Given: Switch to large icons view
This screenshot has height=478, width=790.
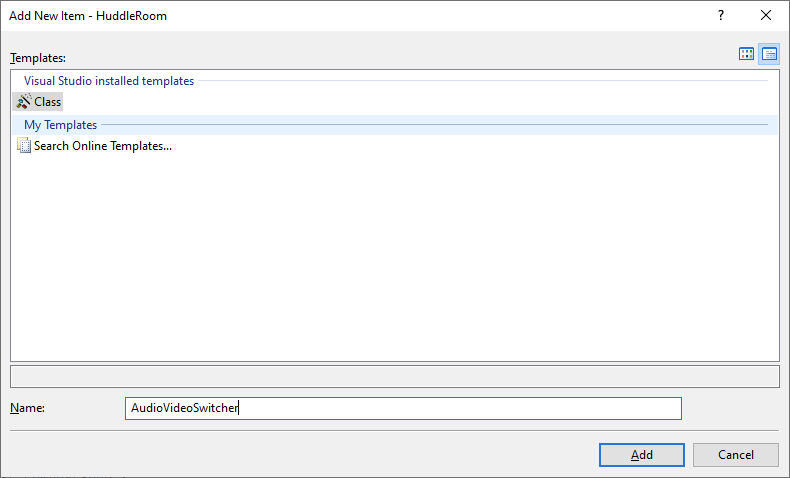Looking at the screenshot, I should [746, 54].
